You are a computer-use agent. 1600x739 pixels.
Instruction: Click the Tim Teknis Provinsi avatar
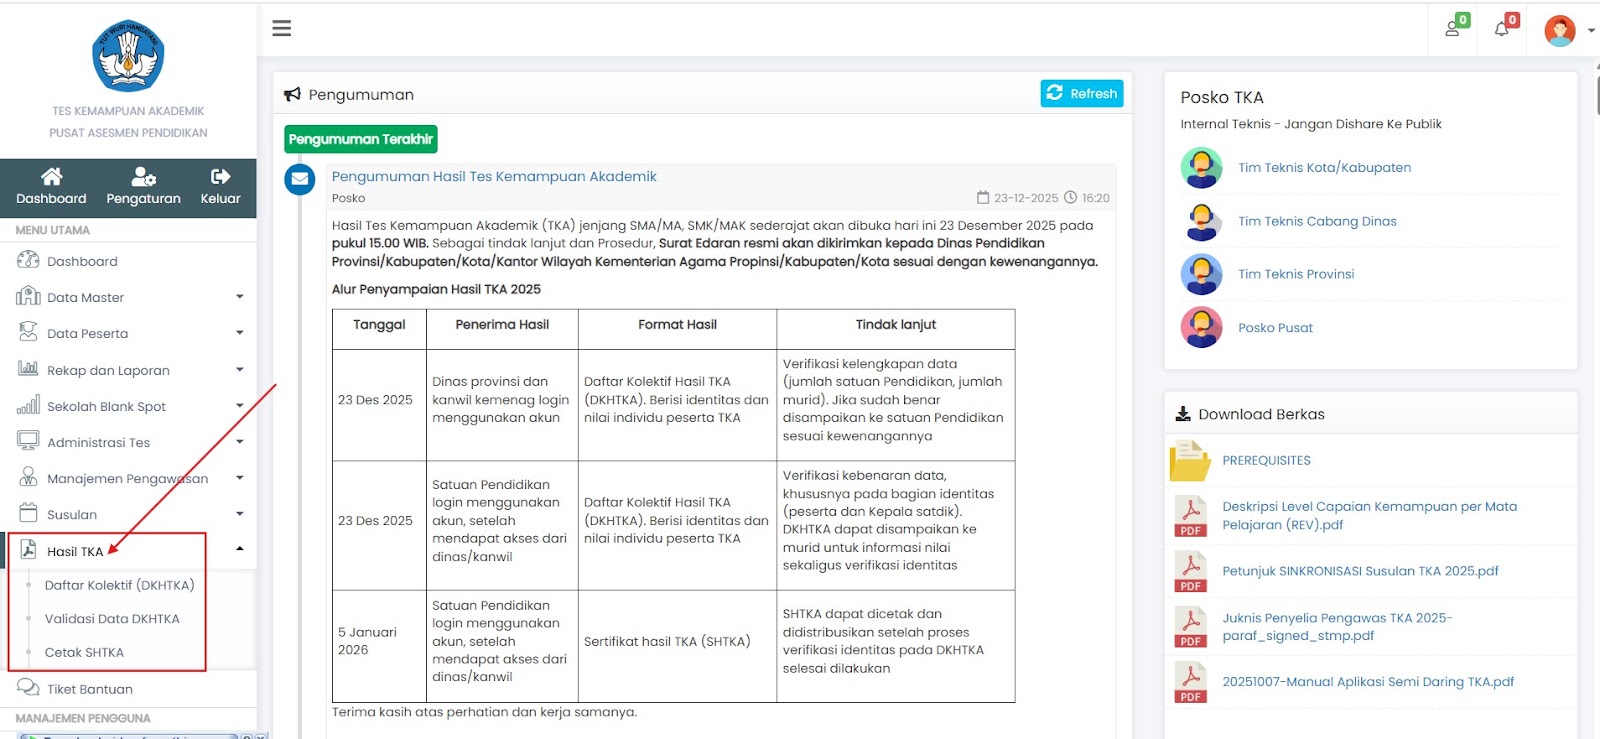[x=1201, y=274]
